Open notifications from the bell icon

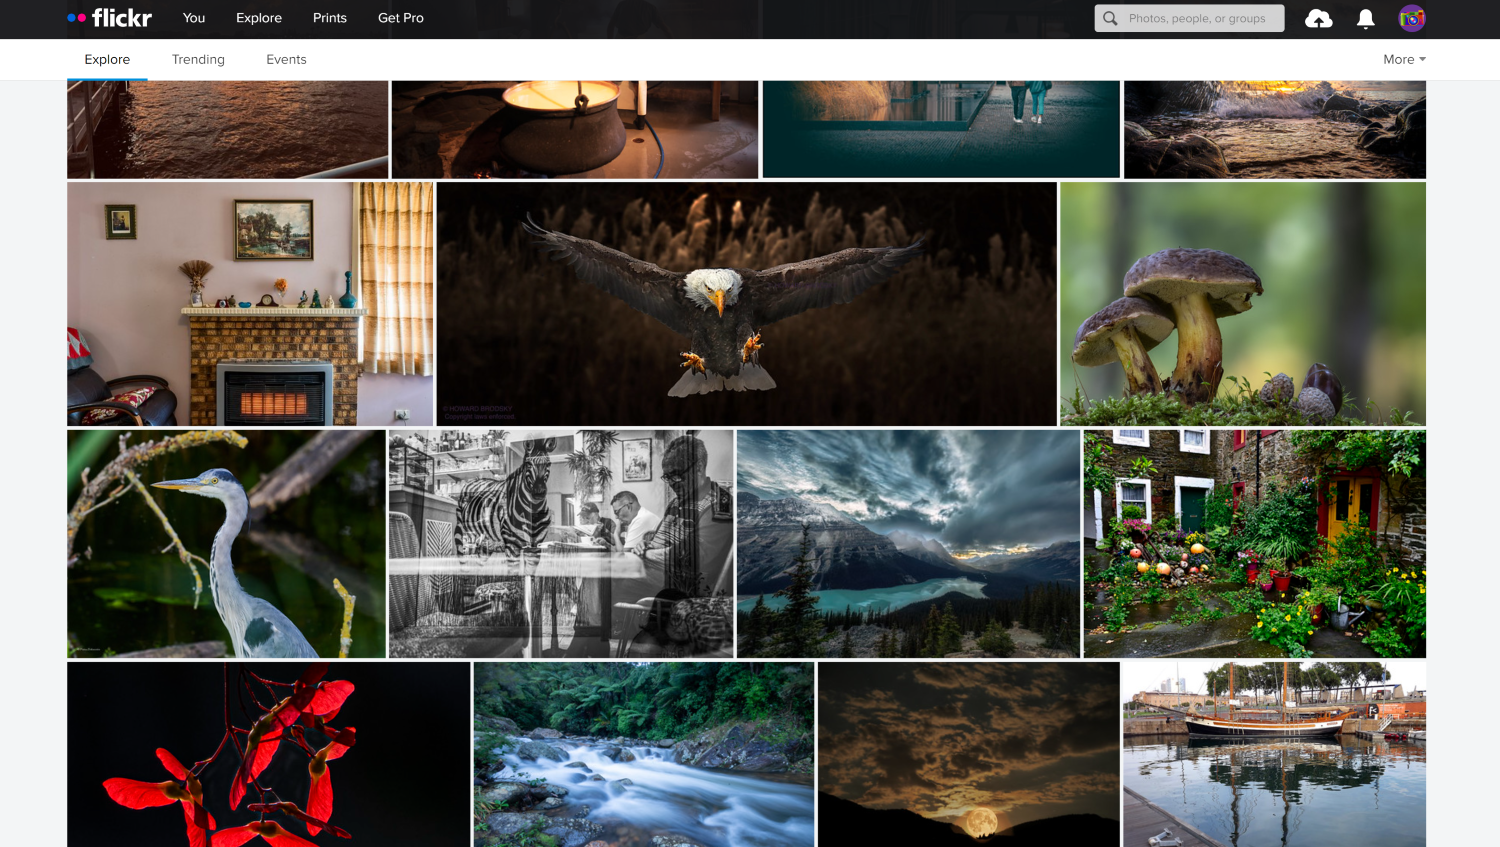[x=1364, y=17]
